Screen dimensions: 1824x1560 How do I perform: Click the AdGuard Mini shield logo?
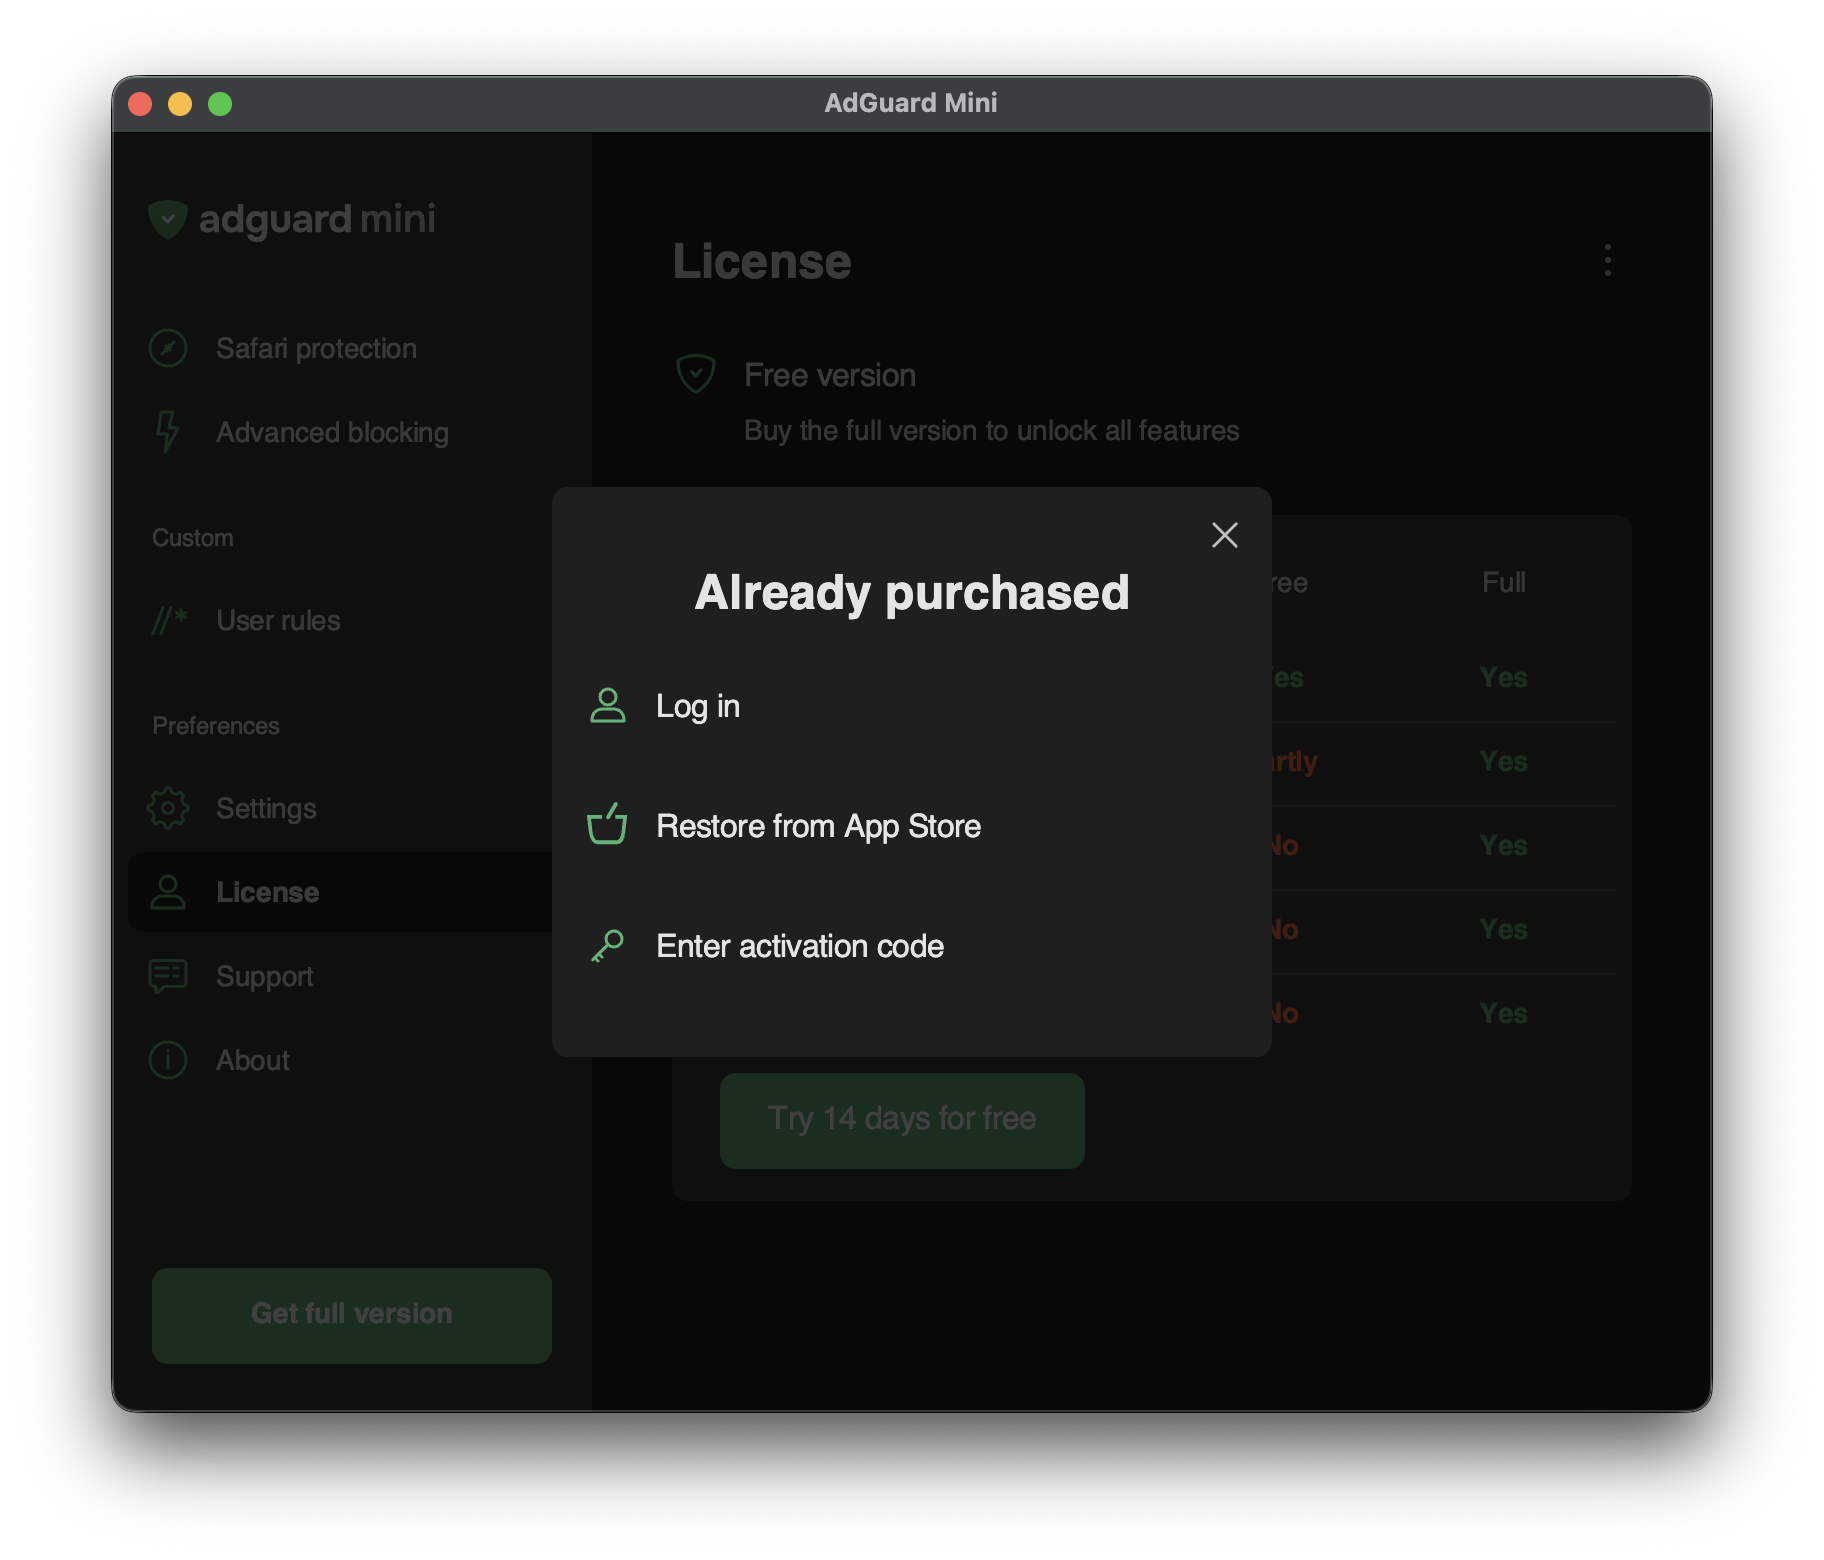tap(168, 219)
